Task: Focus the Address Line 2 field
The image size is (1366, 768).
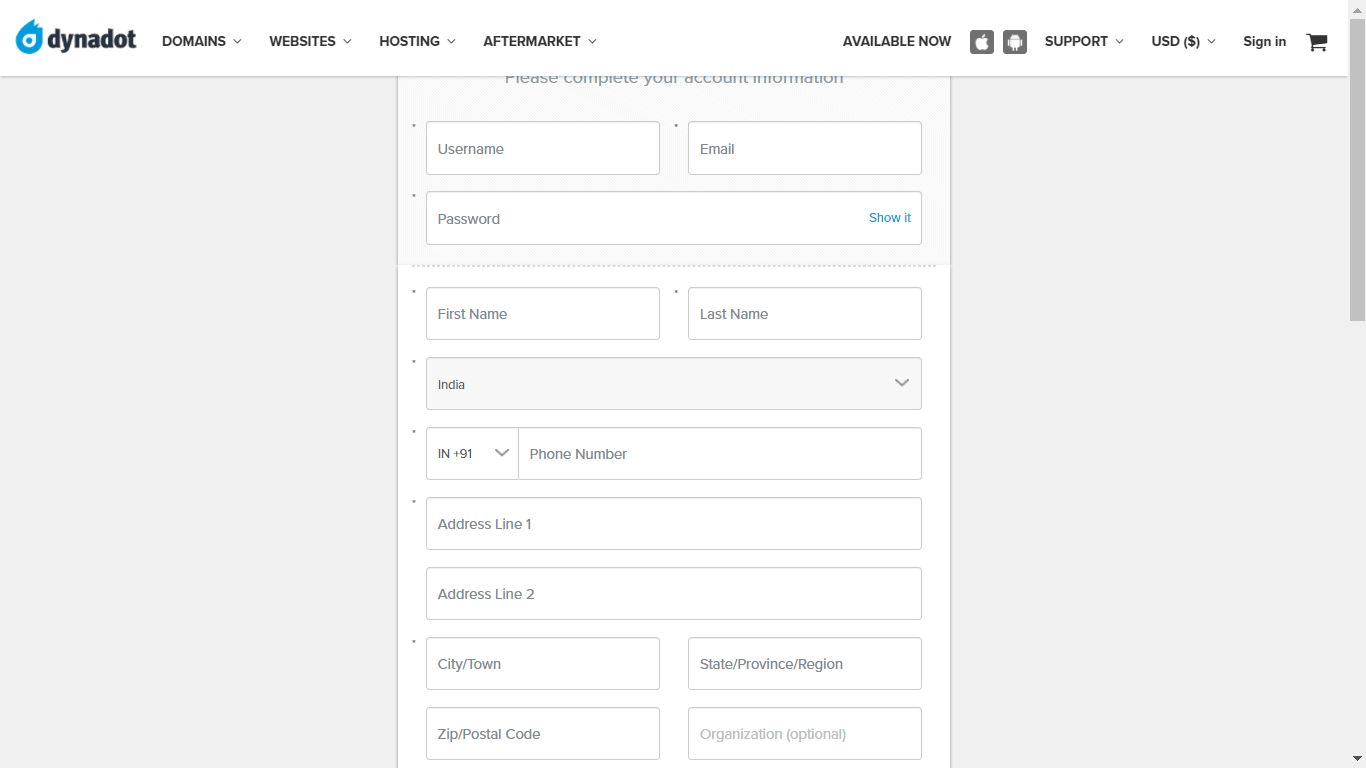Action: coord(674,594)
